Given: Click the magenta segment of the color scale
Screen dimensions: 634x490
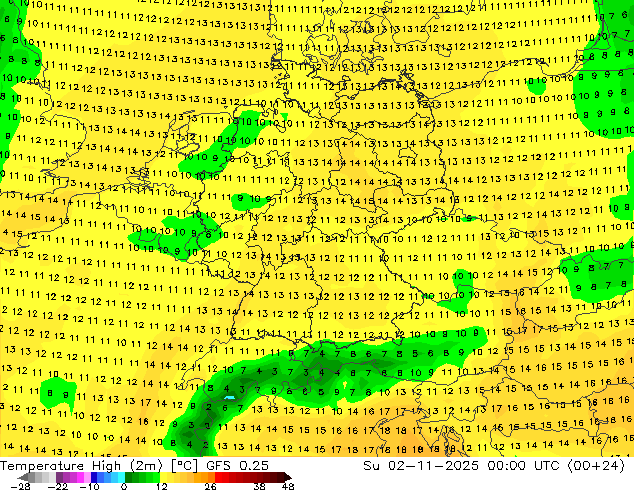Looking at the screenshot, I should coord(80,477).
